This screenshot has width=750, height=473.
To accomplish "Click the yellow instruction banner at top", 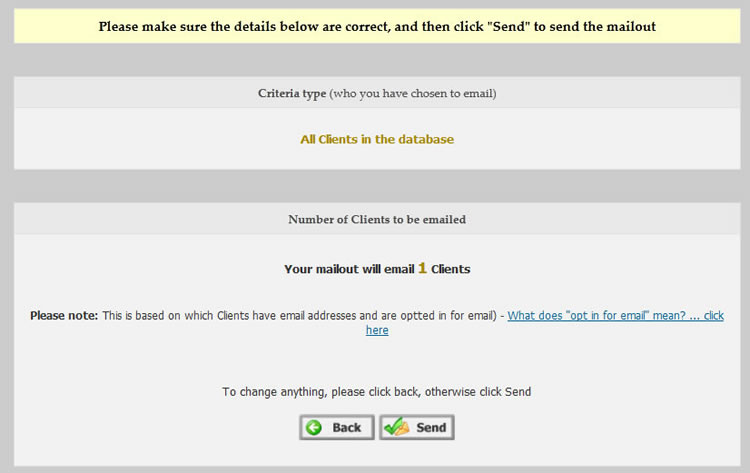I will [377, 26].
